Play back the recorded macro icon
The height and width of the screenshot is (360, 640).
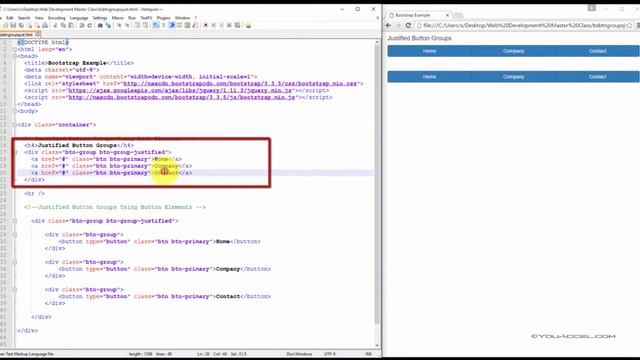221,25
